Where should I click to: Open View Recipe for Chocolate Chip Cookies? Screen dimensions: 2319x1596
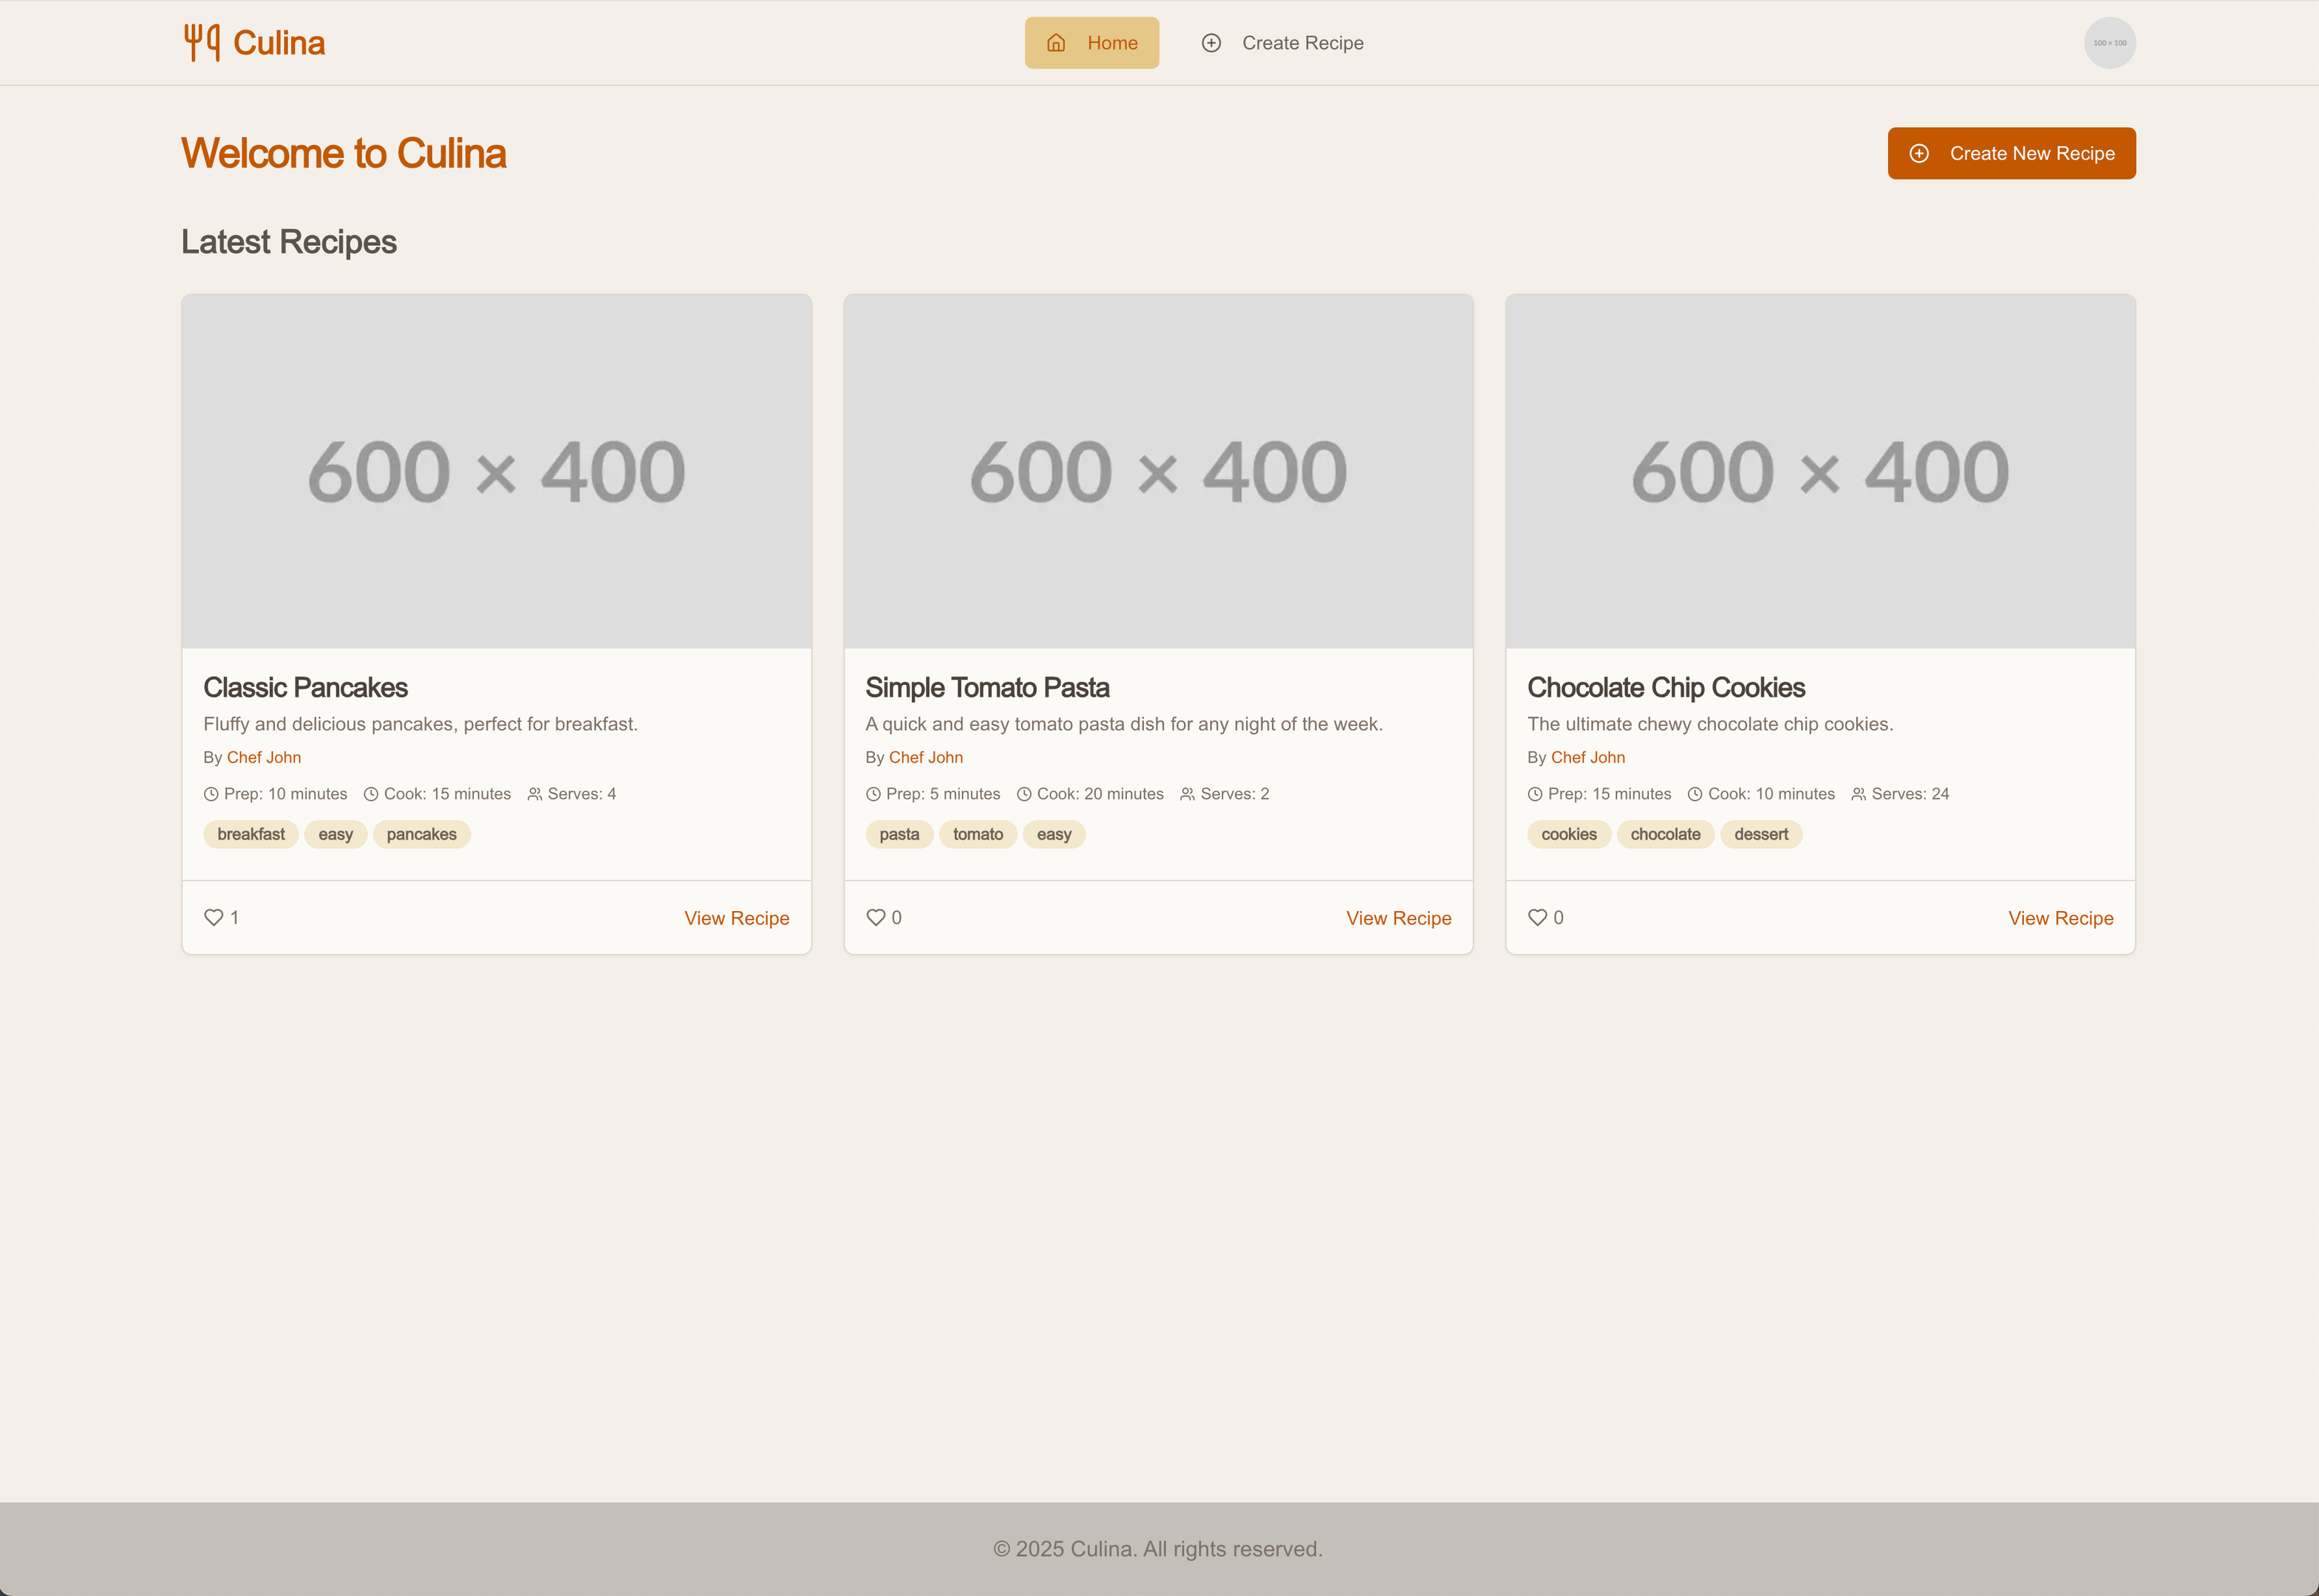coord(2060,918)
